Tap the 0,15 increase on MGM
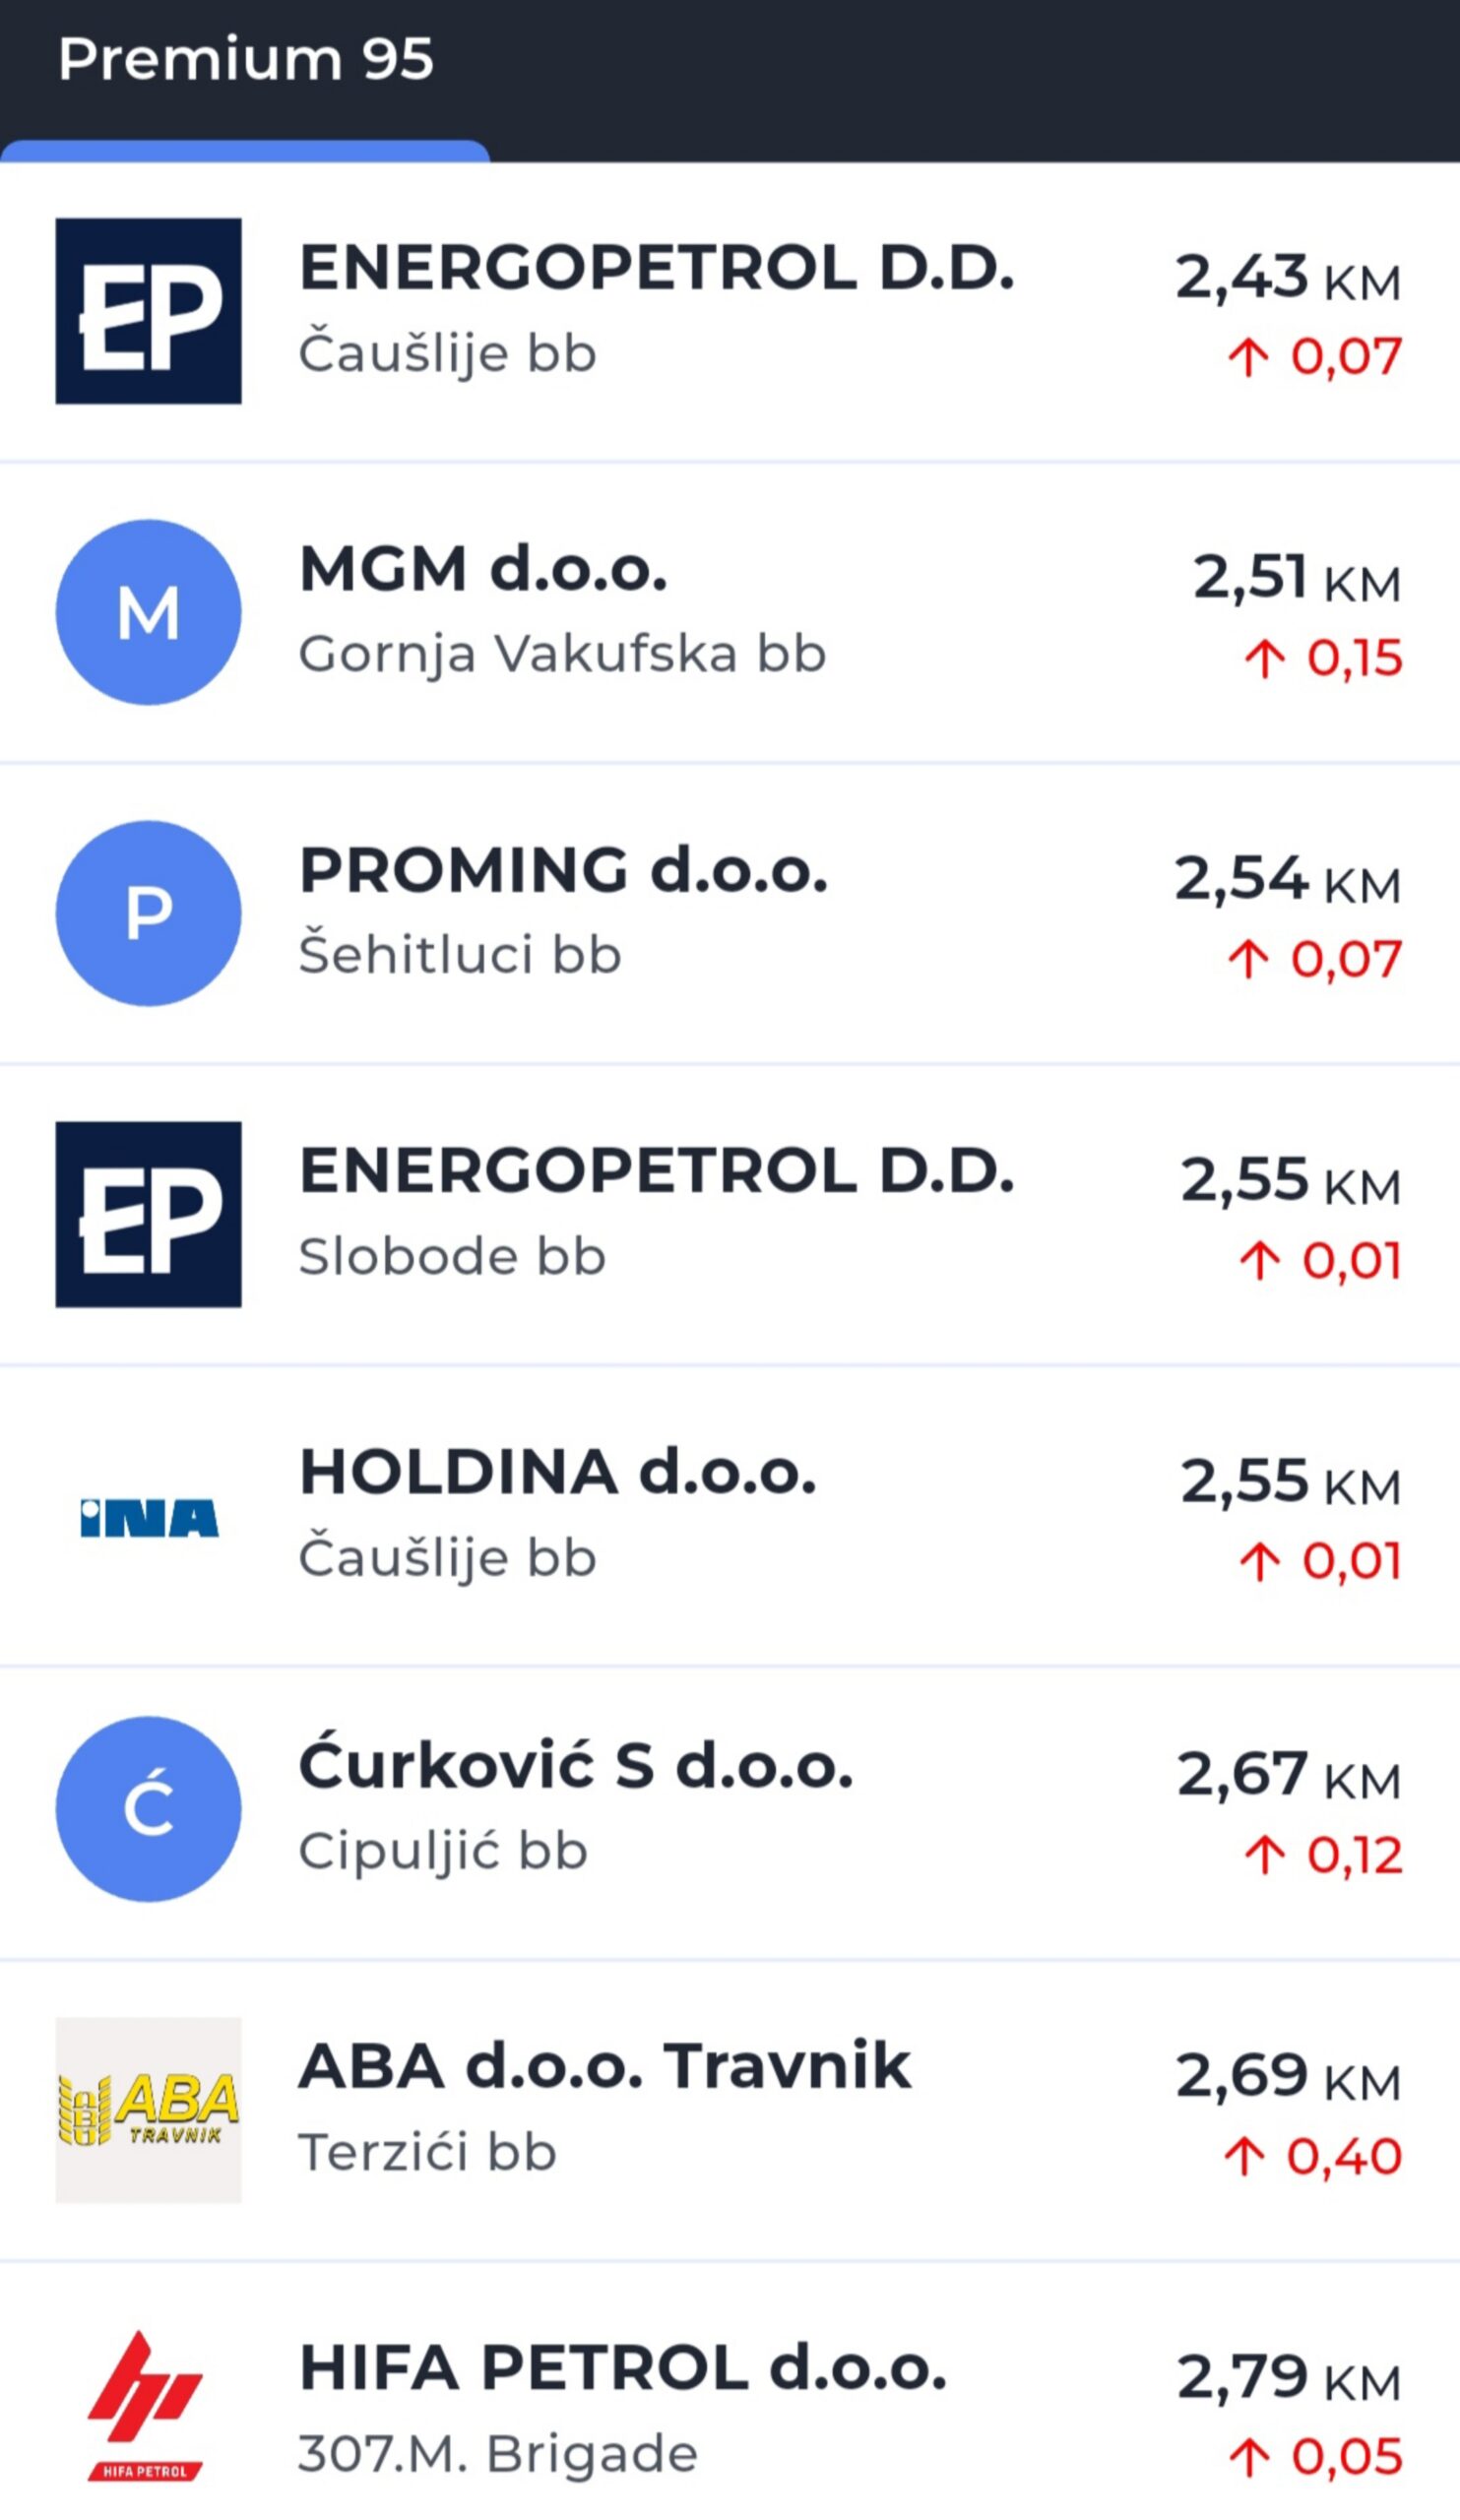1460x2520 pixels. click(1322, 658)
